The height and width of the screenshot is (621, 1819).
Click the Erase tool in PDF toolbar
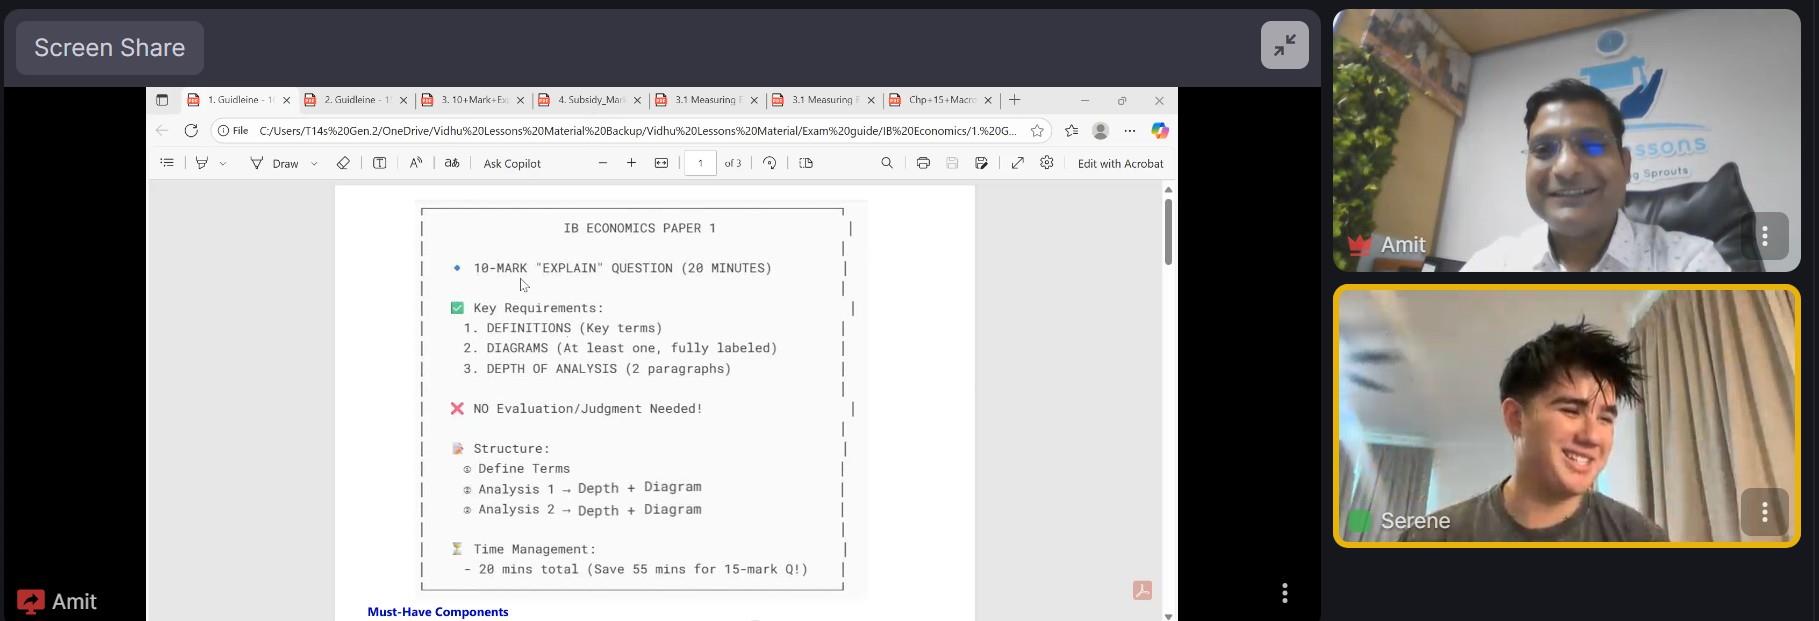point(343,163)
